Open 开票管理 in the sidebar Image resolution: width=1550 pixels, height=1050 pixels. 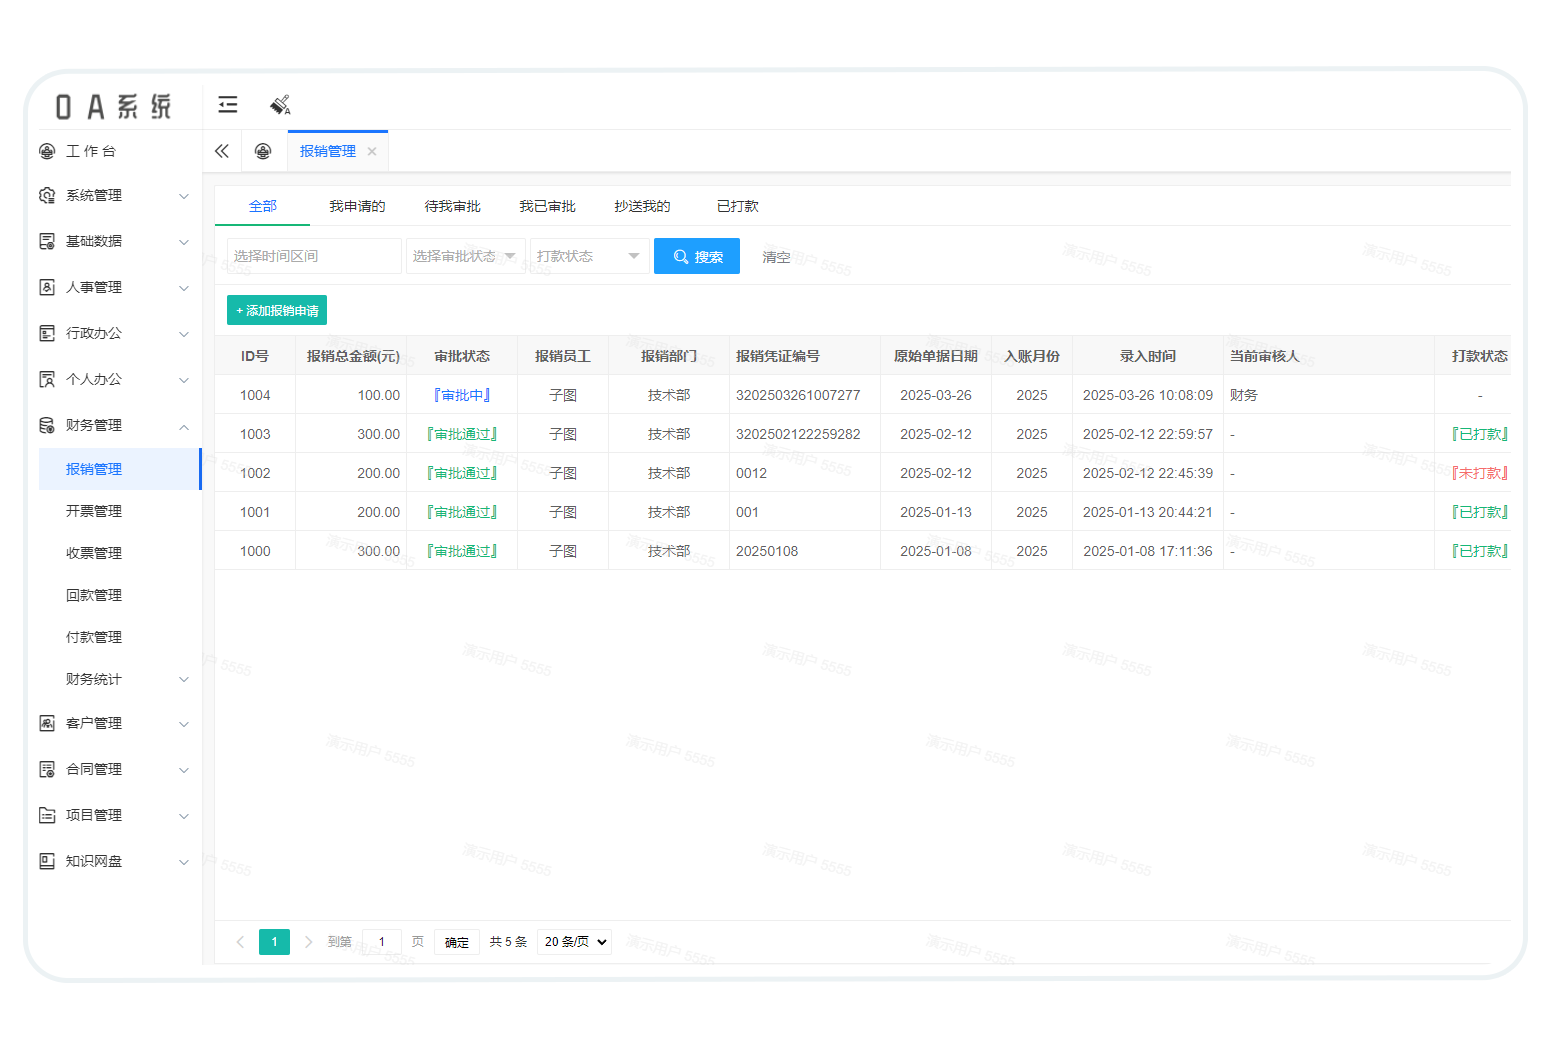94,511
